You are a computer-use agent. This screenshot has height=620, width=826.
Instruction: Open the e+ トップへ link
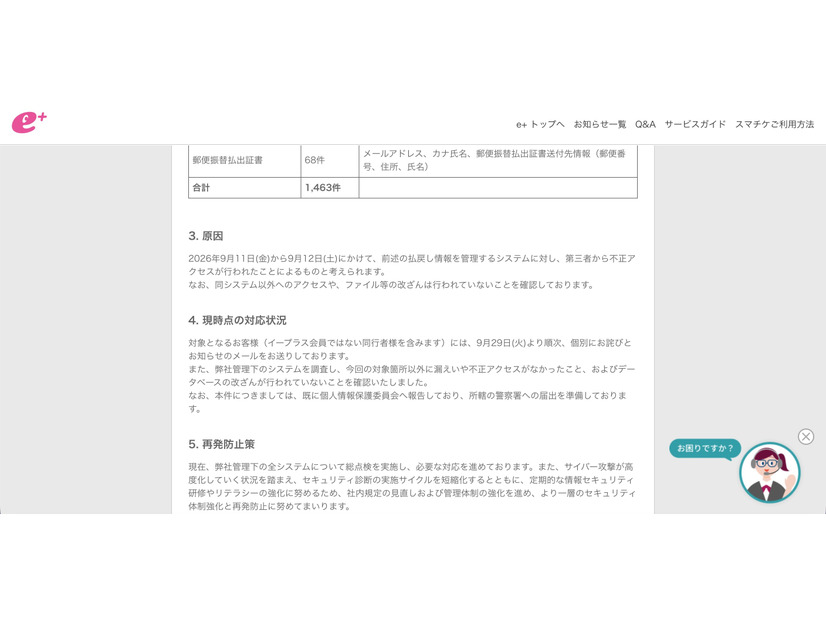[x=540, y=124]
